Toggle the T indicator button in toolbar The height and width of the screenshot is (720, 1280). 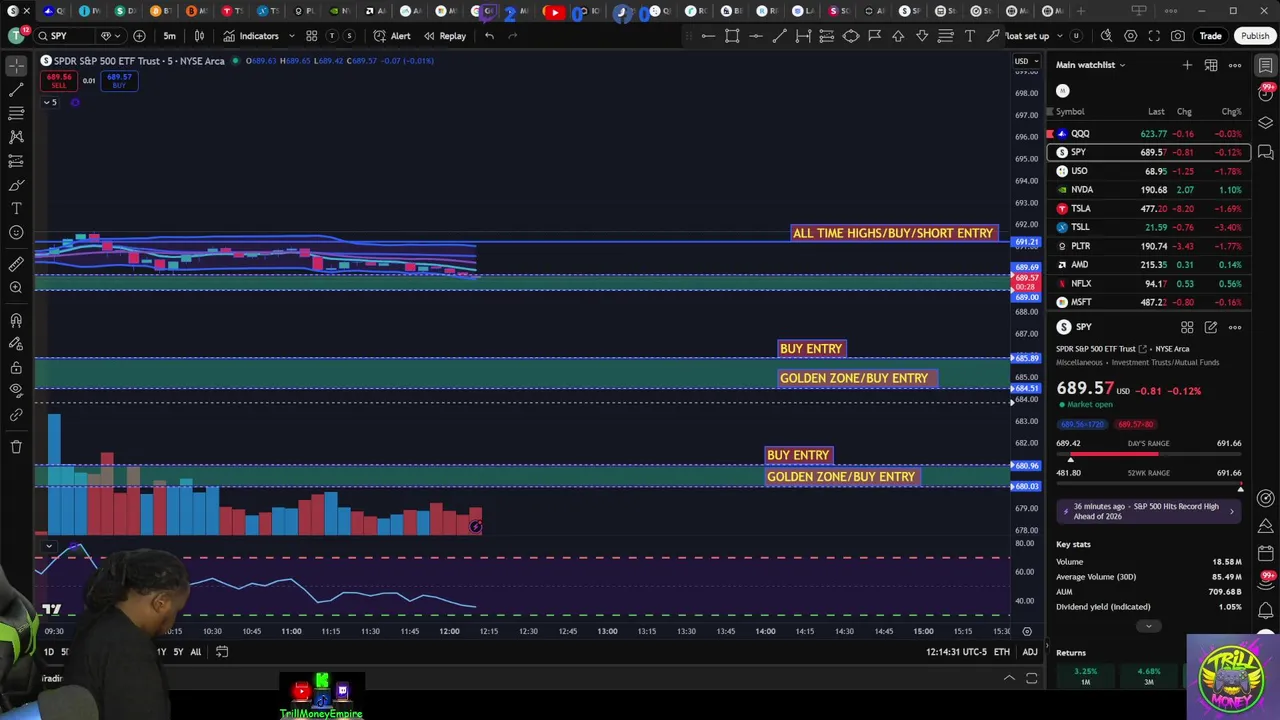[331, 36]
